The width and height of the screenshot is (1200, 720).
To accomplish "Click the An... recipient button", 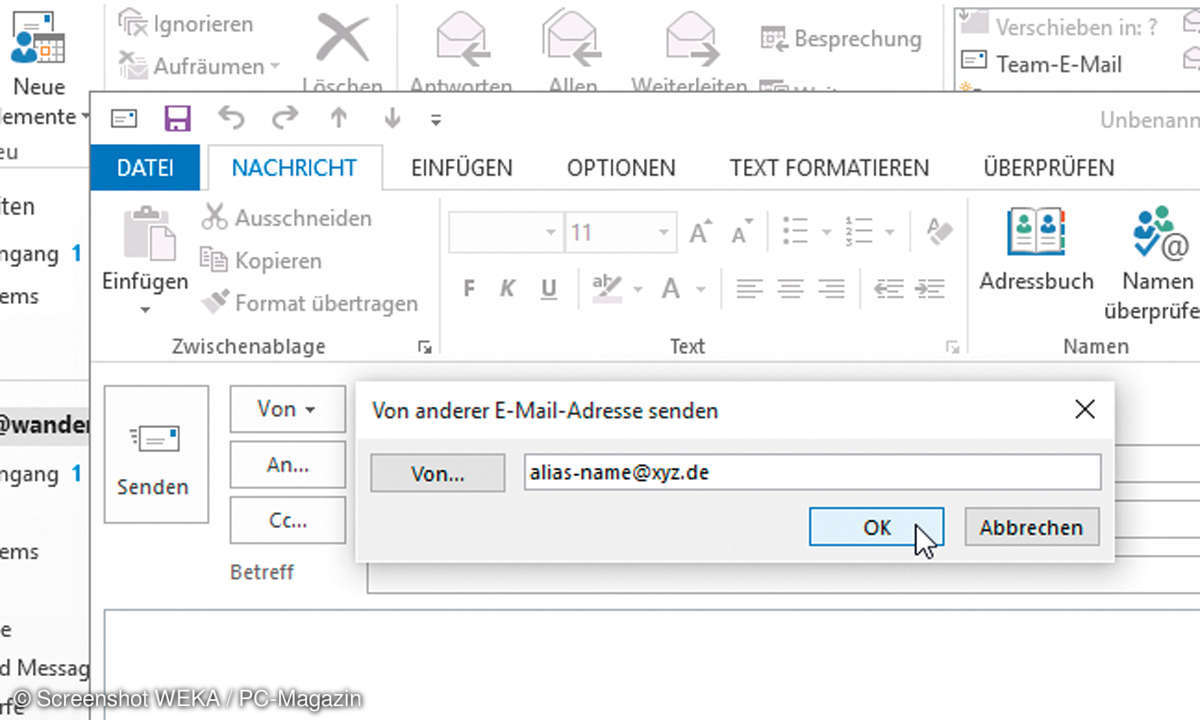I will coord(287,464).
